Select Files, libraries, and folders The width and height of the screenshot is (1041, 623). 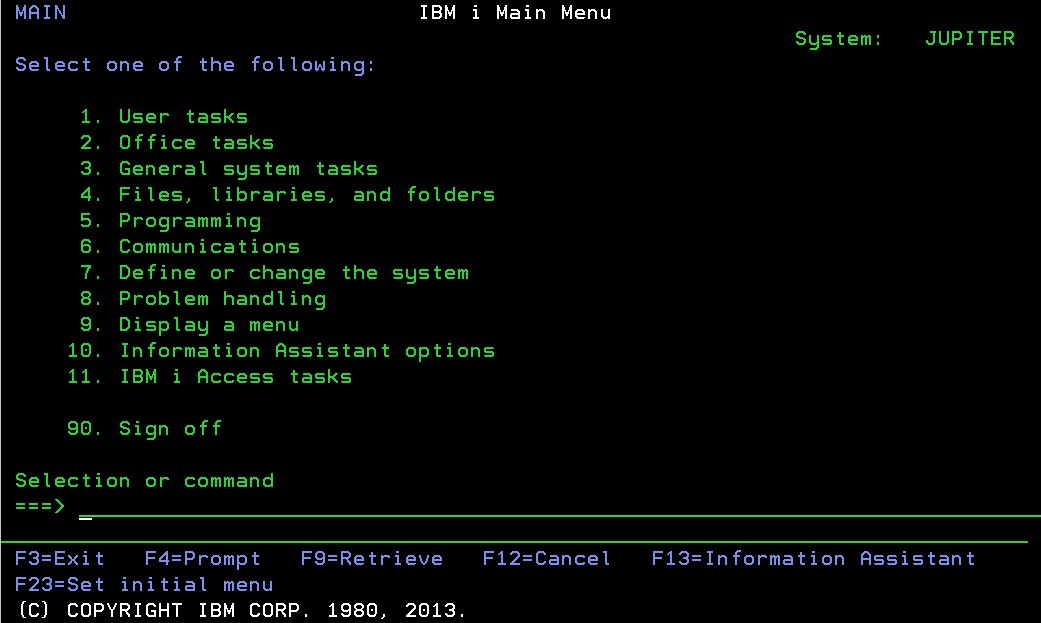pyautogui.click(x=306, y=195)
